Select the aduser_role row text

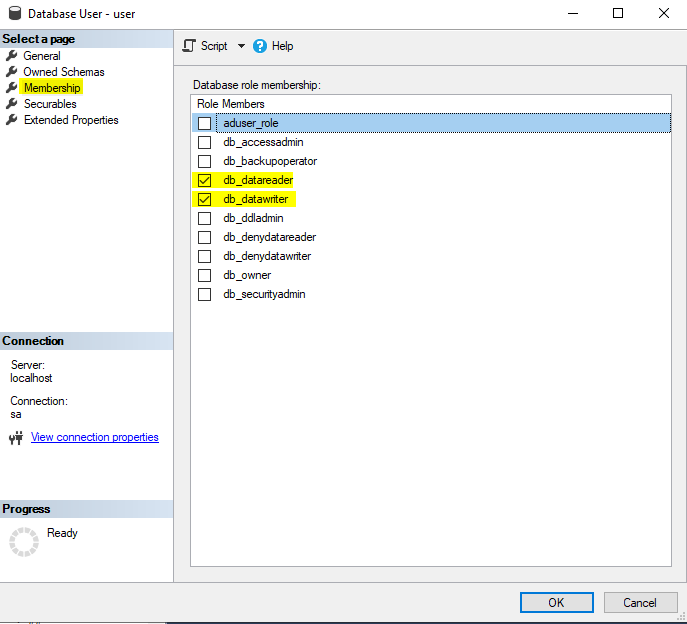point(251,123)
